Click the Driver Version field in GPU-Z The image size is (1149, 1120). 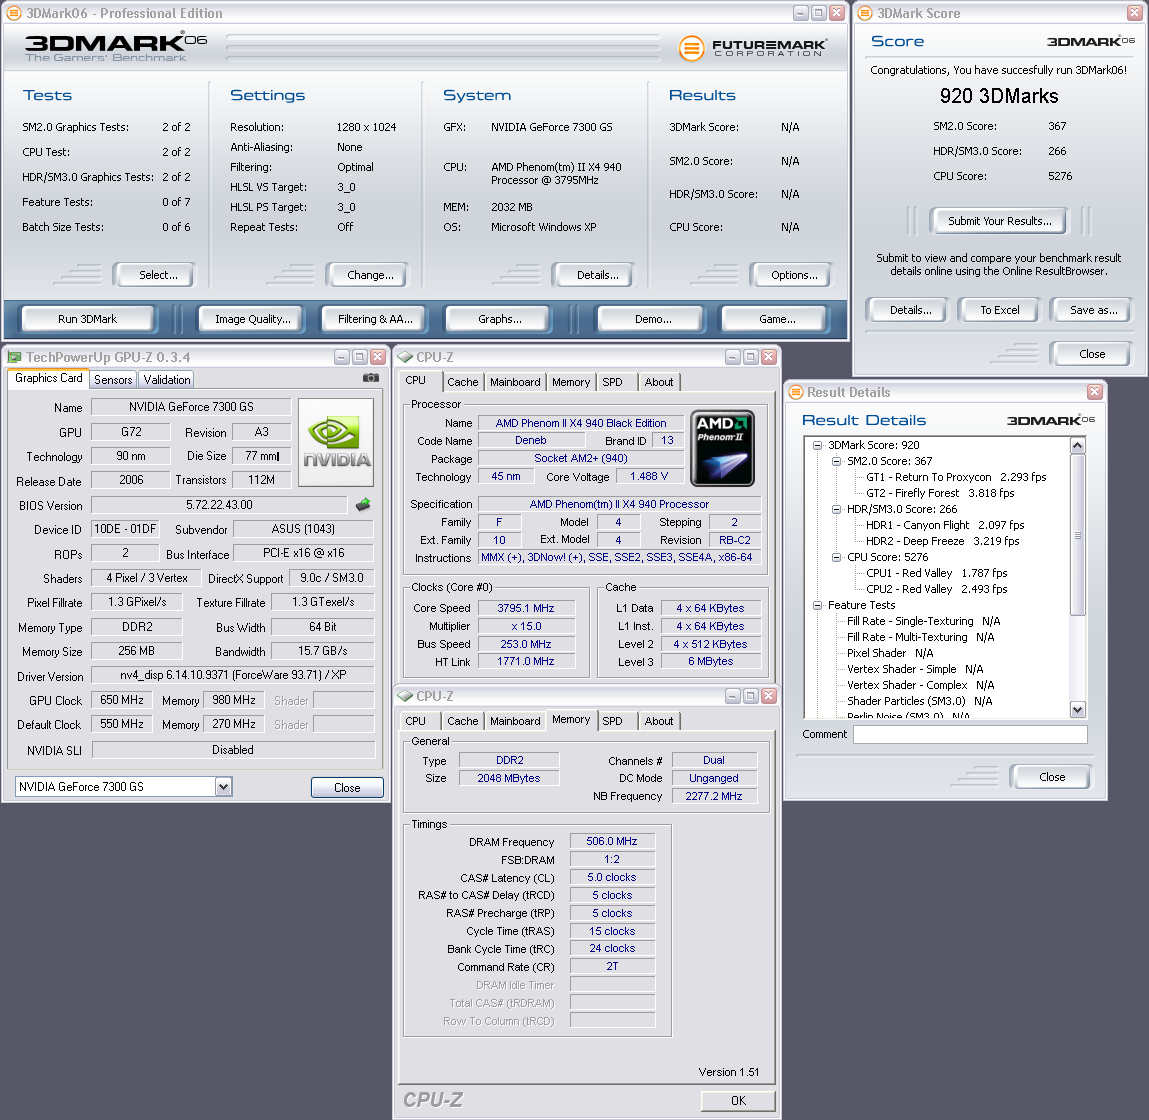(x=233, y=675)
